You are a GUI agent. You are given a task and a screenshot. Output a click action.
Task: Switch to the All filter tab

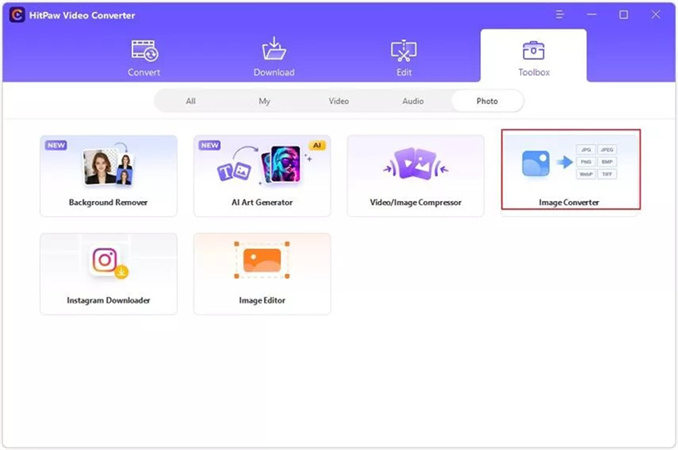[191, 101]
